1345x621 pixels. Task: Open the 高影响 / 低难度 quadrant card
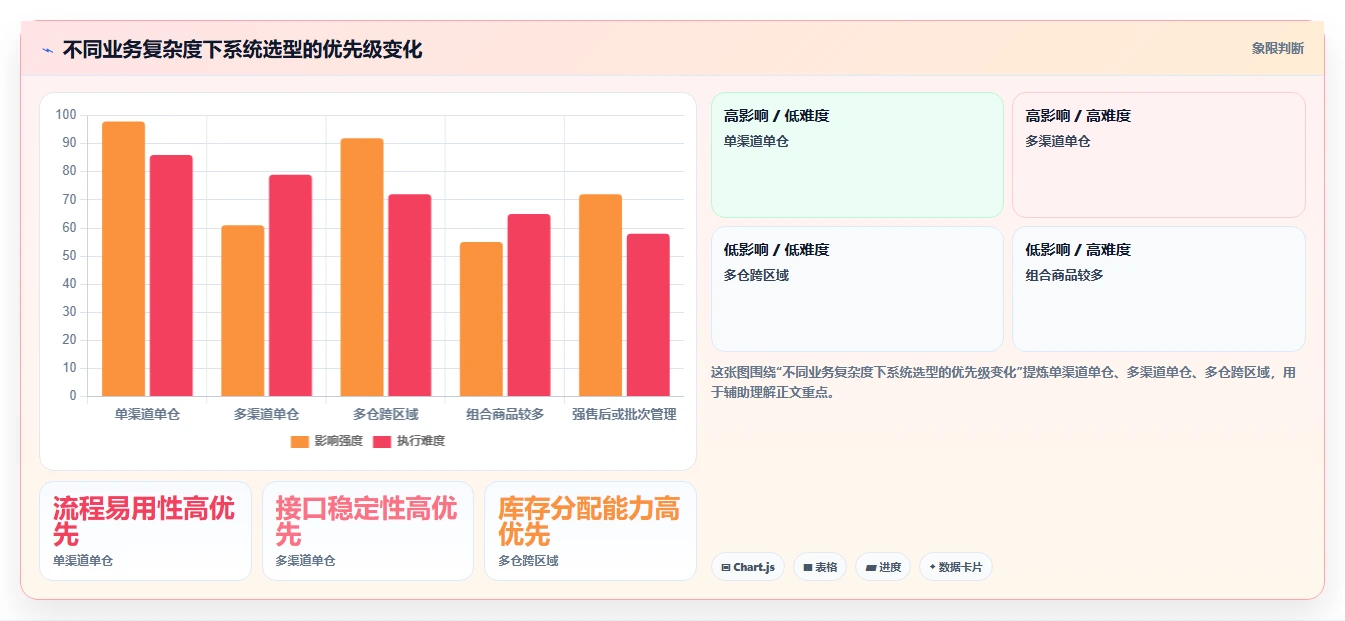pyautogui.click(x=857, y=155)
